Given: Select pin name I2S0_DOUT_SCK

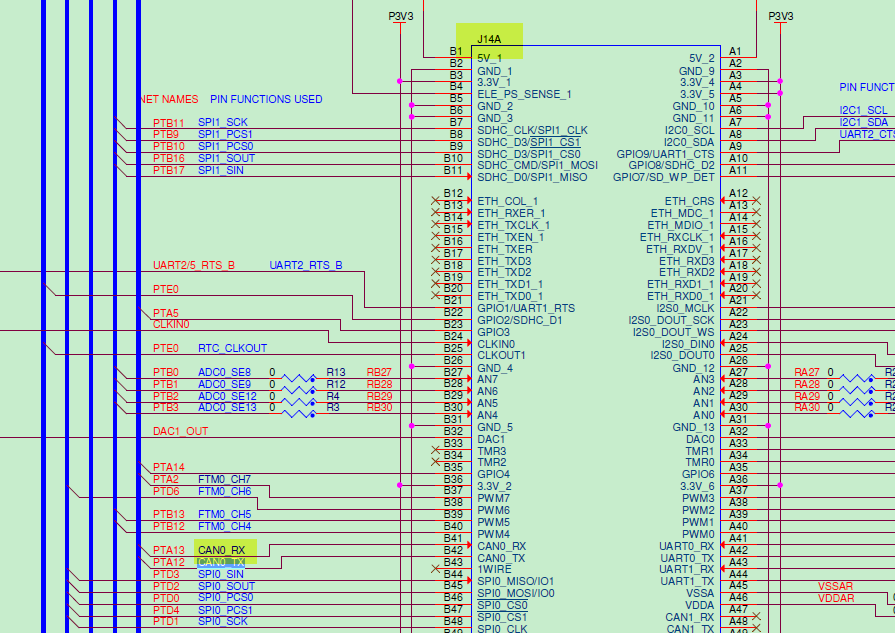Looking at the screenshot, I should coord(671,320).
